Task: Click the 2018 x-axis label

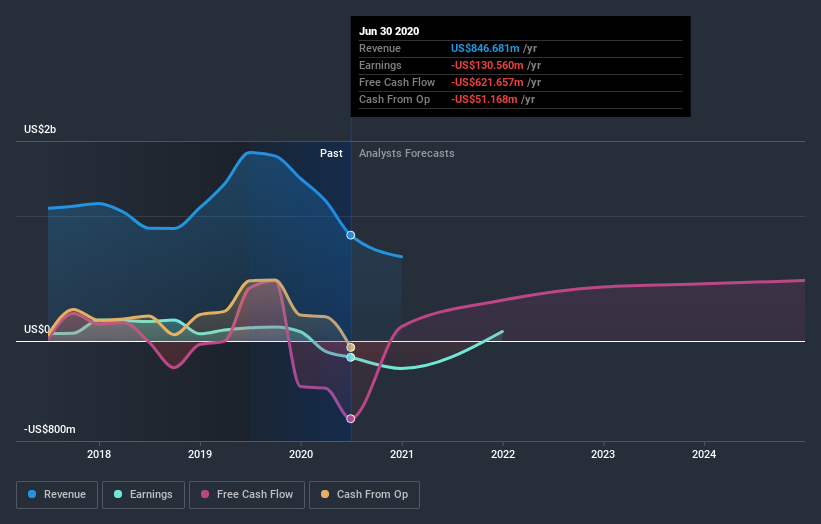Action: point(99,454)
